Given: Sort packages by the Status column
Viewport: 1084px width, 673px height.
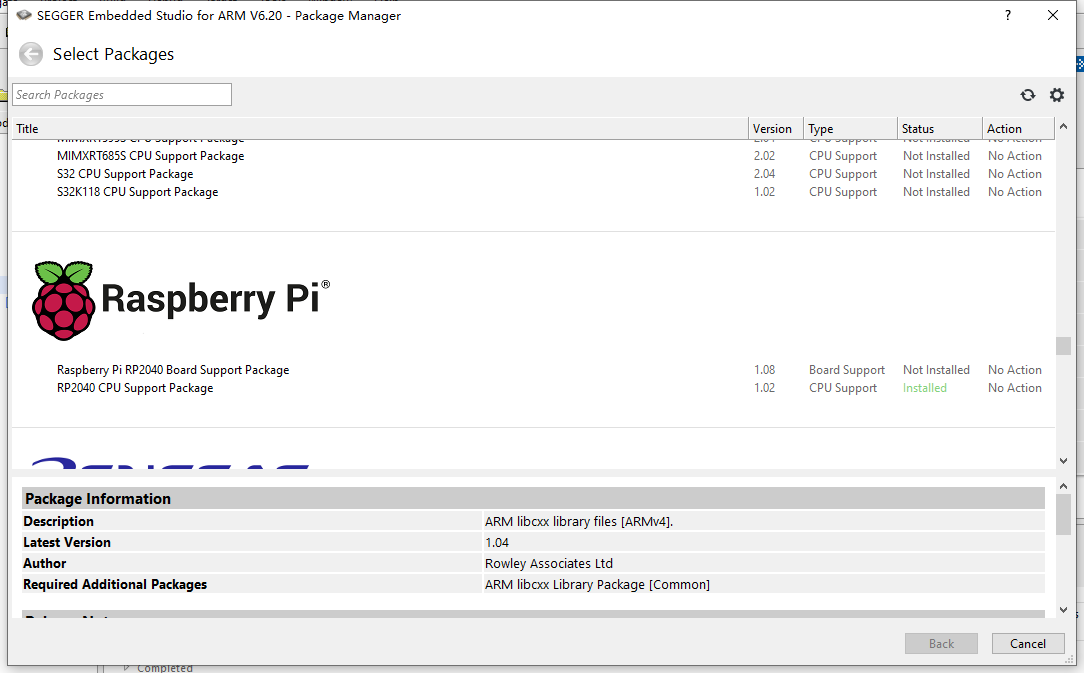Looking at the screenshot, I should pos(940,129).
